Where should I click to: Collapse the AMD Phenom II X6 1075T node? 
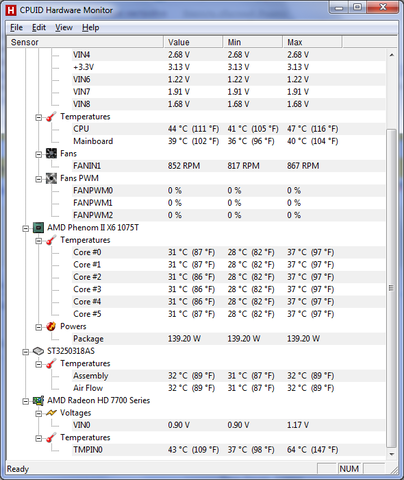(x=26, y=229)
